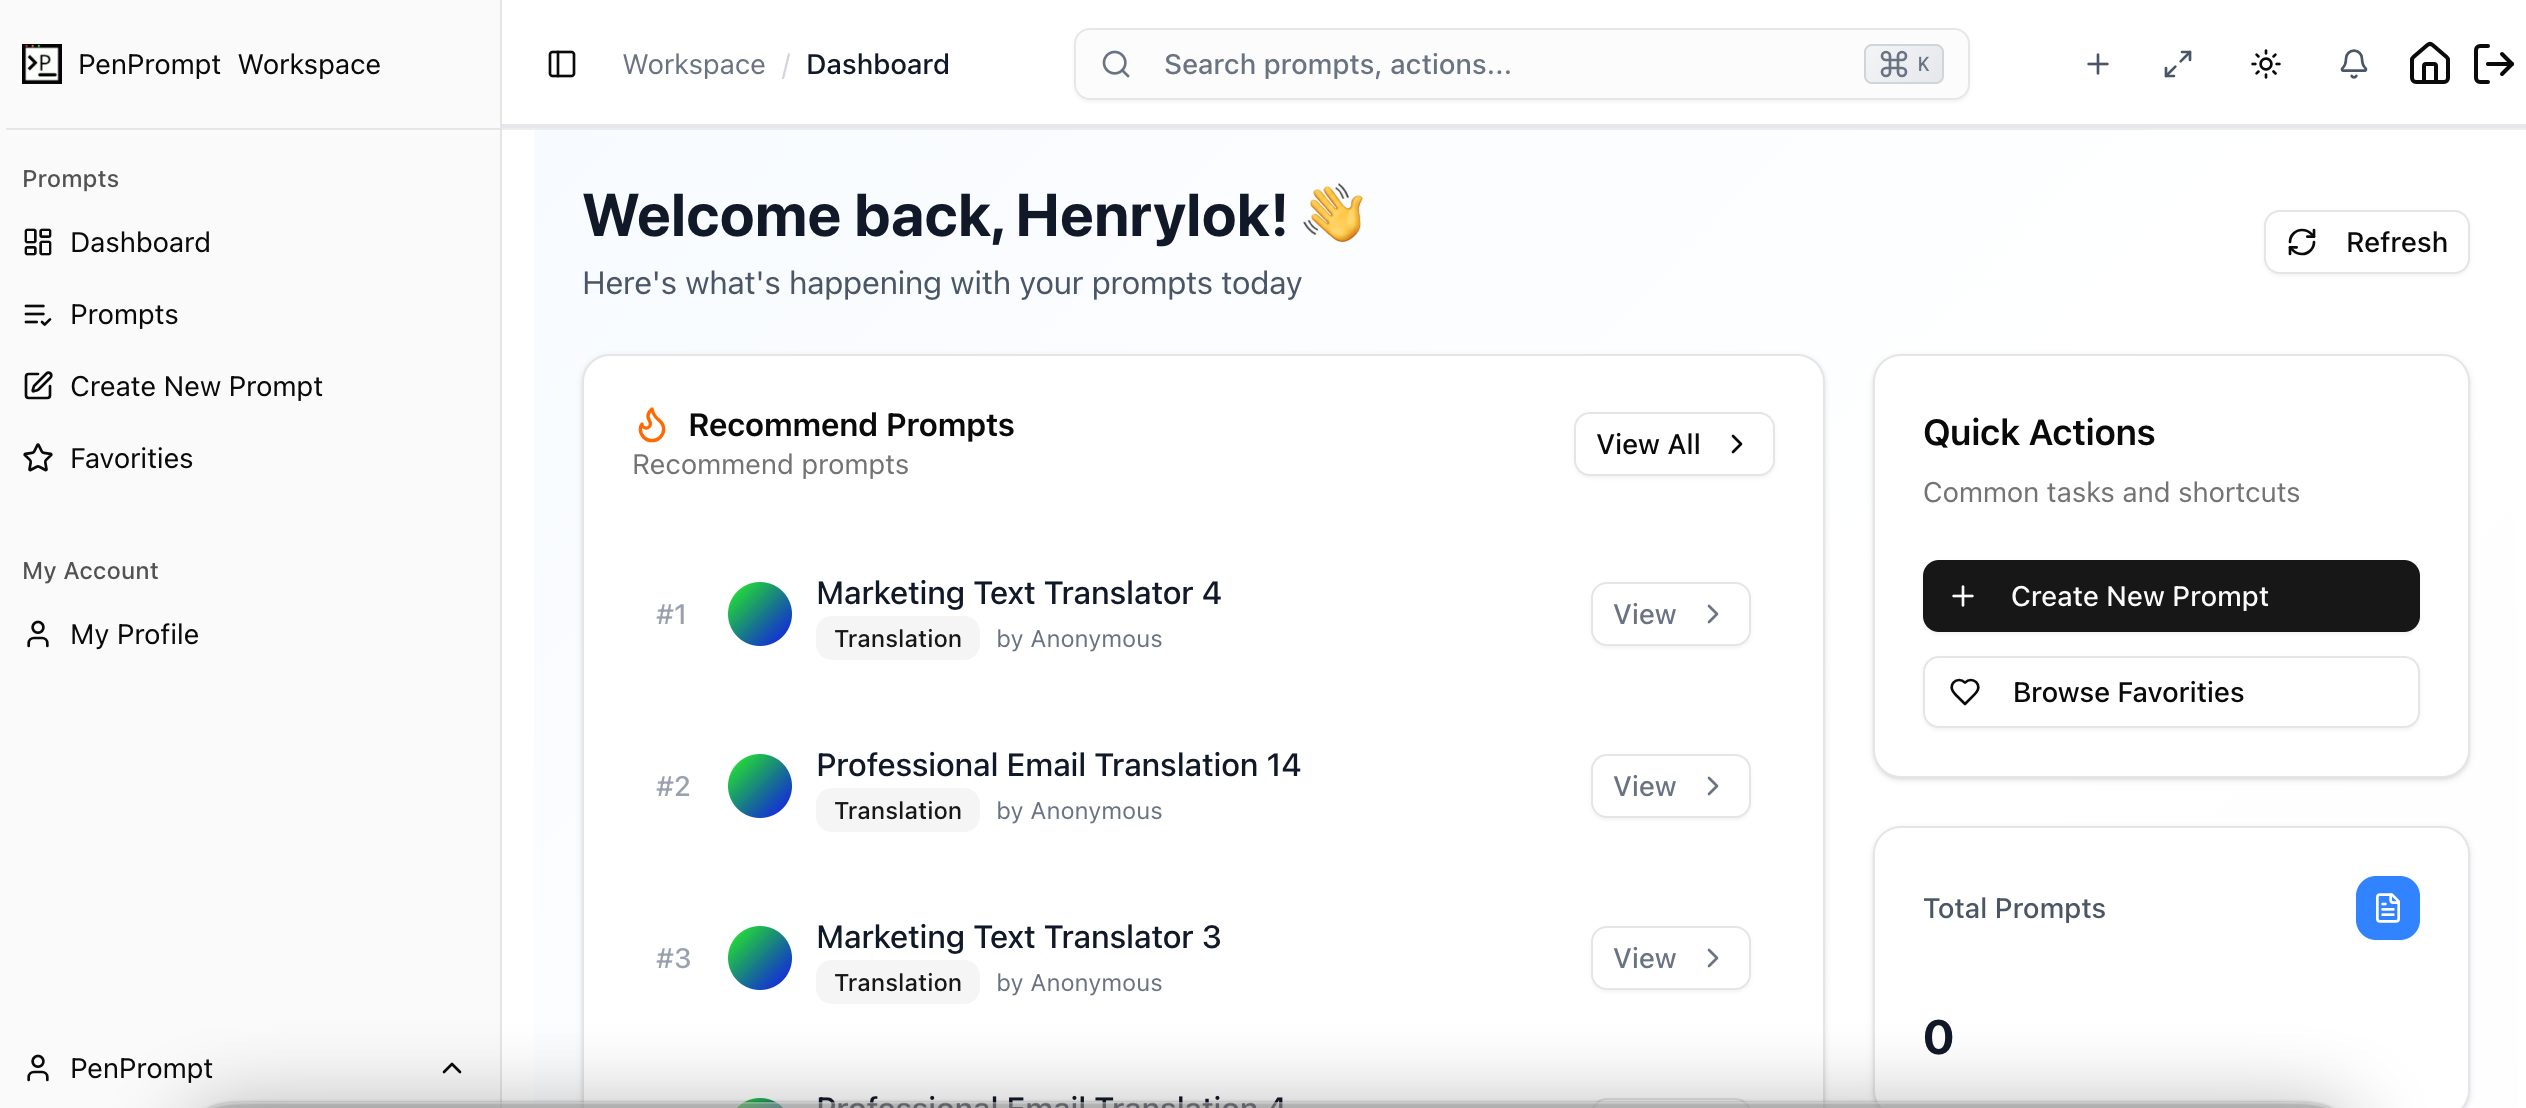Click the Workspace breadcrumb link

click(694, 64)
